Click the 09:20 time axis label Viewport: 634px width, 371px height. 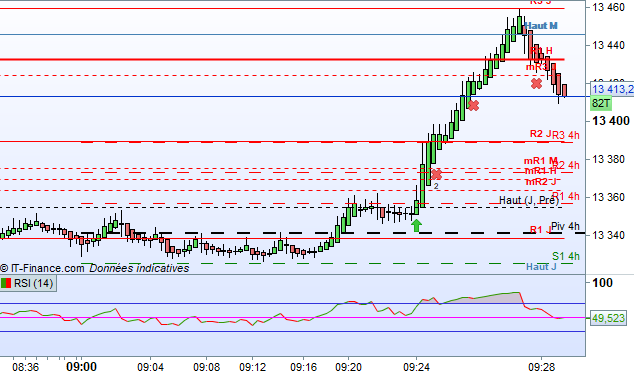[x=349, y=367]
